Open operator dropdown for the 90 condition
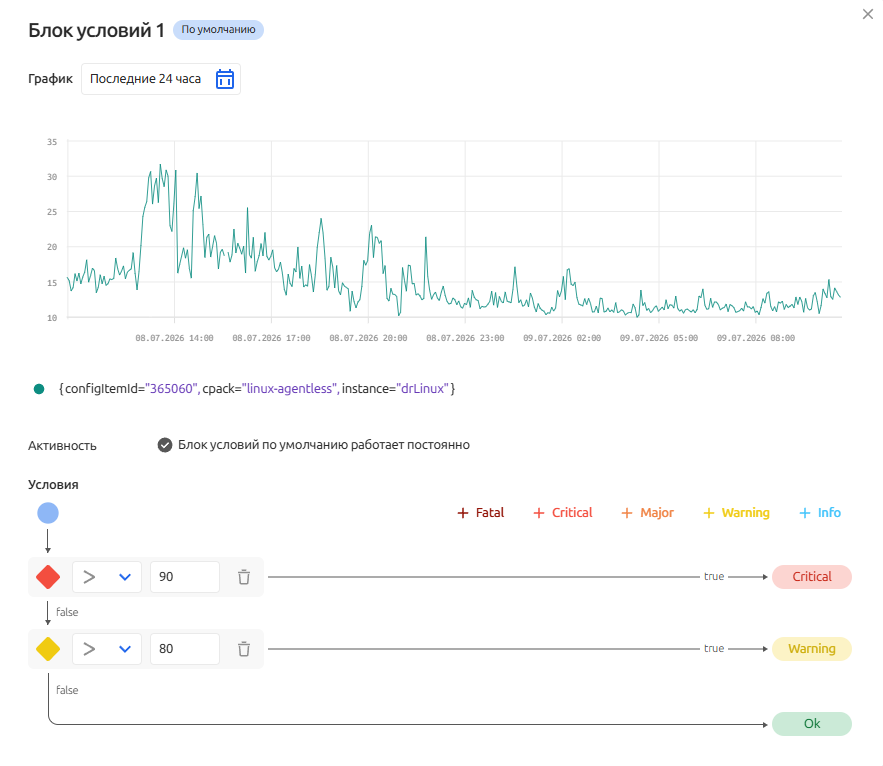This screenshot has height=766, width=883. click(x=107, y=577)
